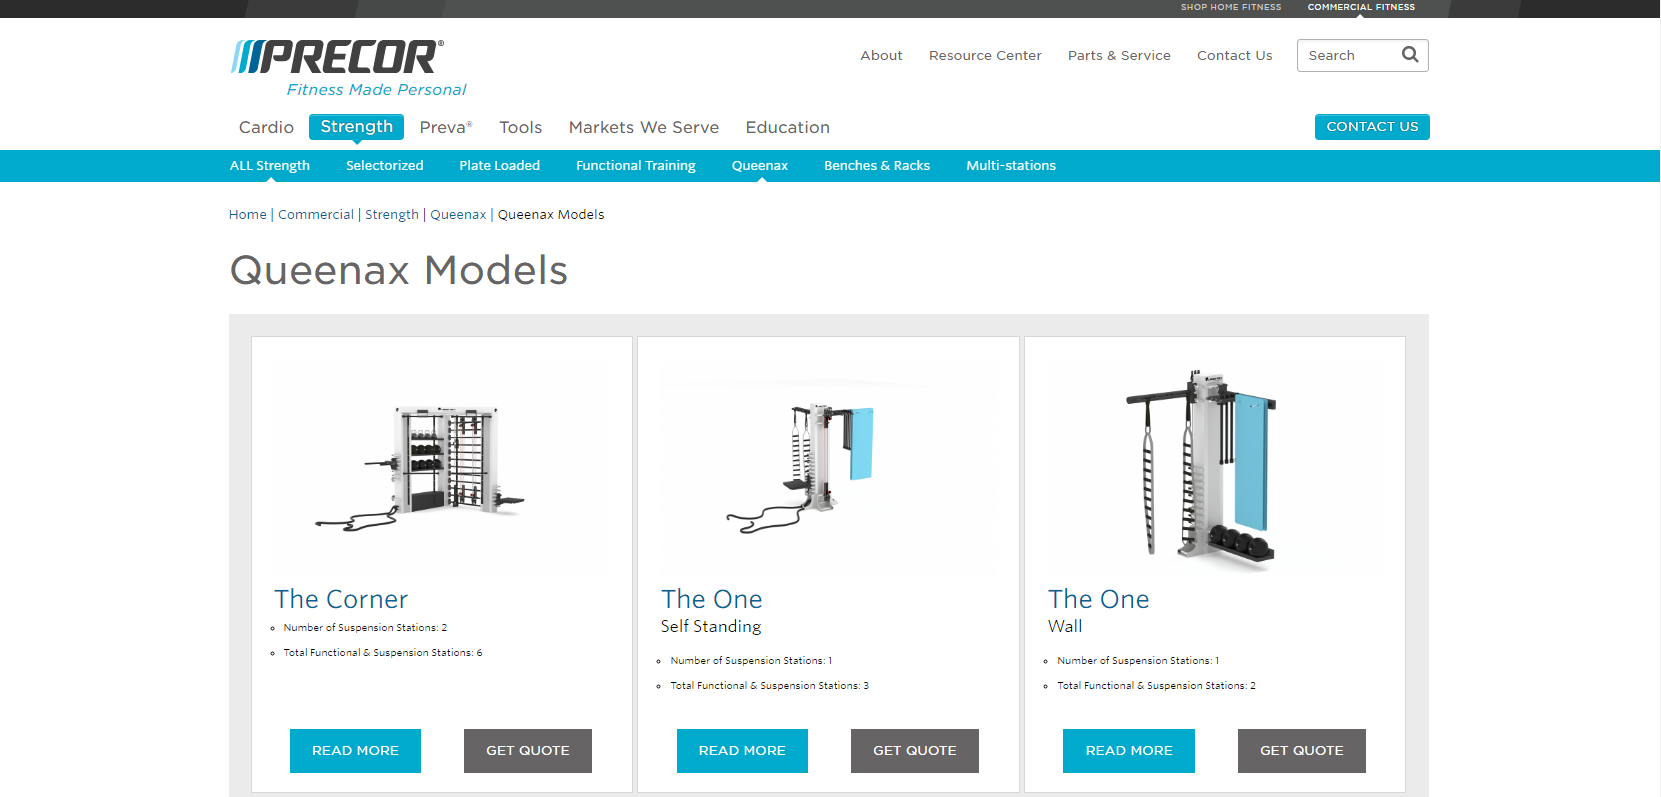Click GET QUOTE for The One Wall
The image size is (1661, 797).
pyautogui.click(x=1302, y=751)
